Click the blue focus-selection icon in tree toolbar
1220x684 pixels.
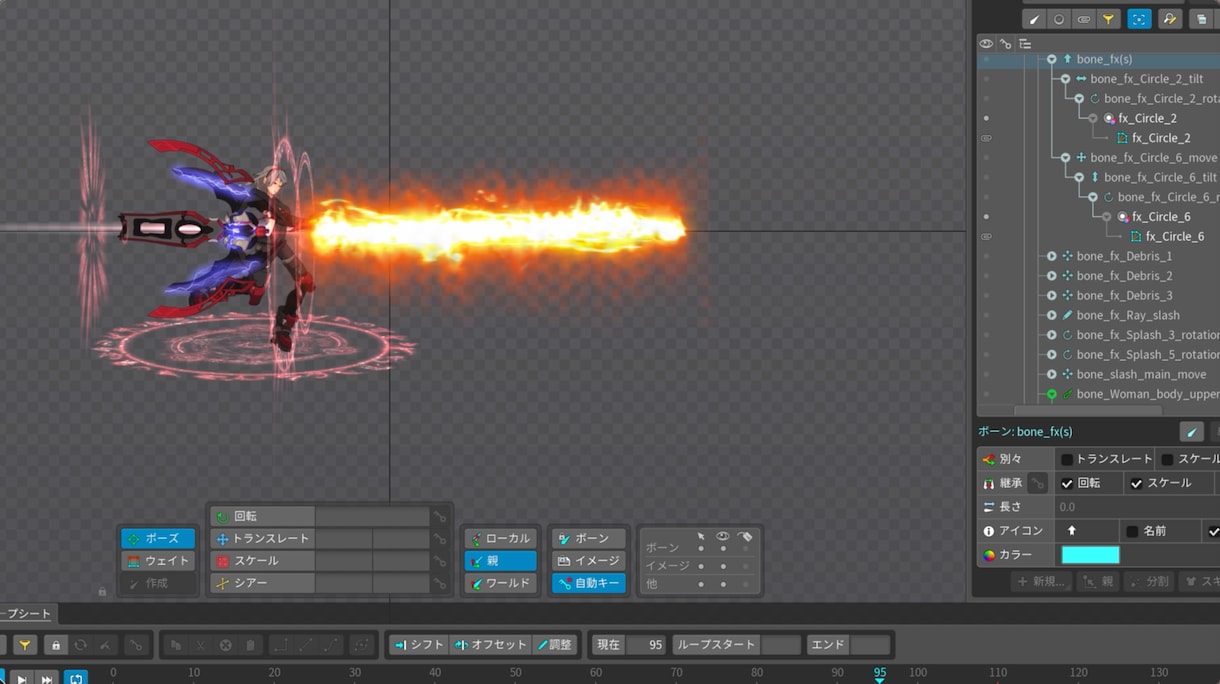1139,19
